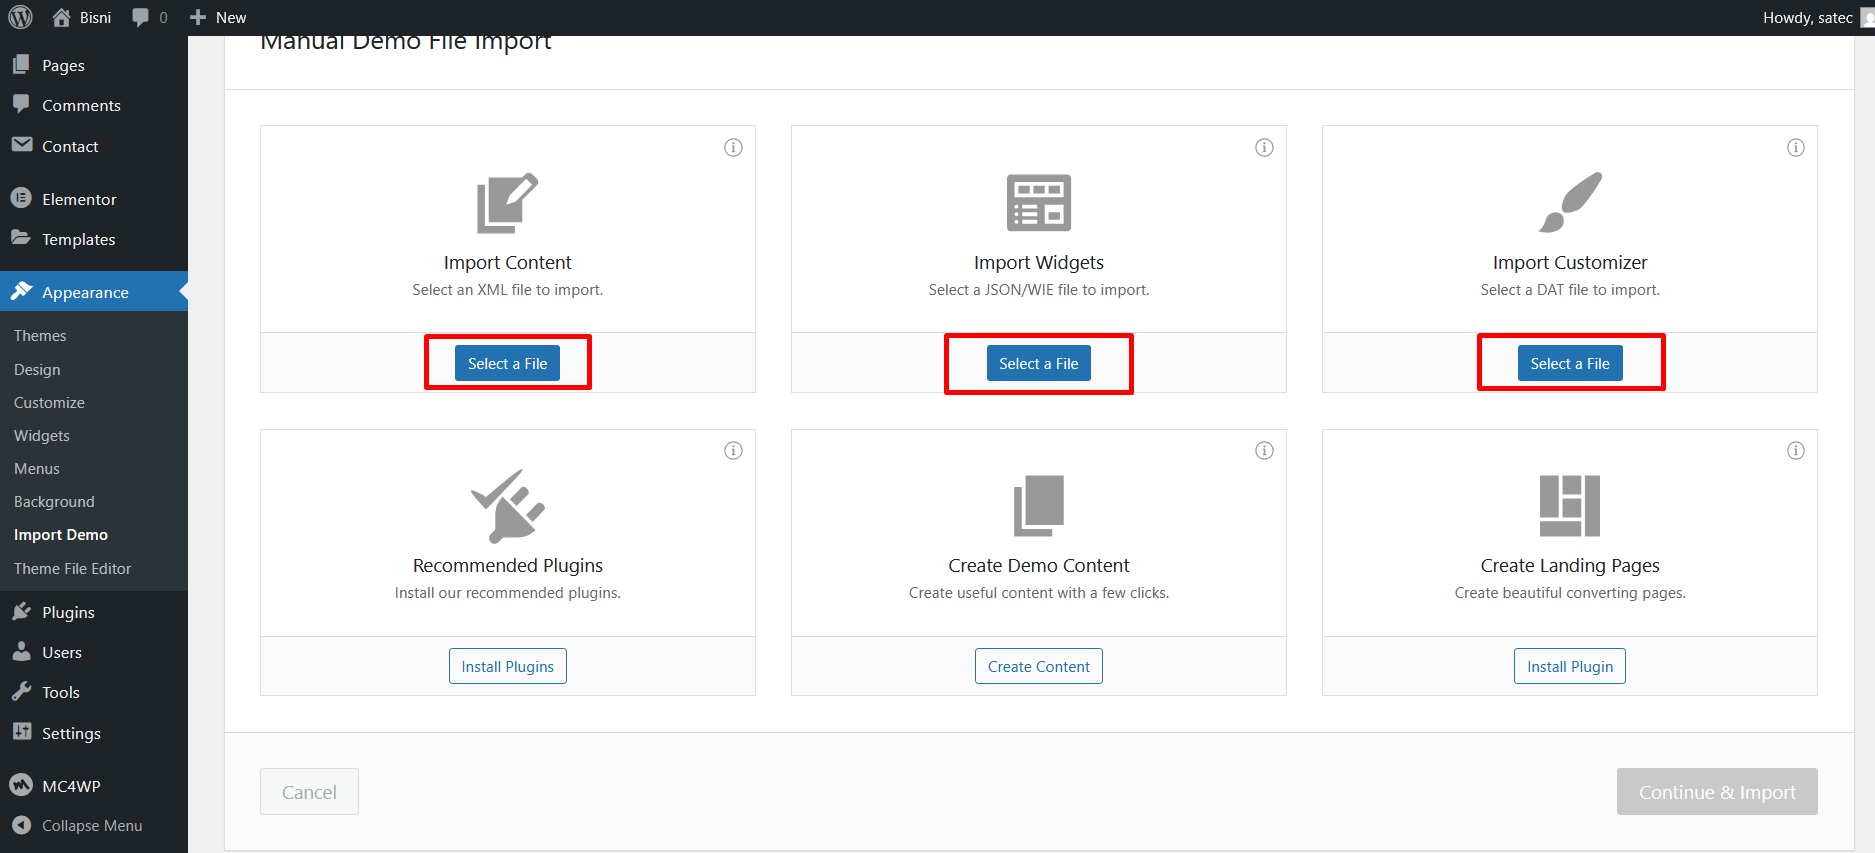Select a File for Import Customizer
The image size is (1875, 853).
pyautogui.click(x=1570, y=363)
